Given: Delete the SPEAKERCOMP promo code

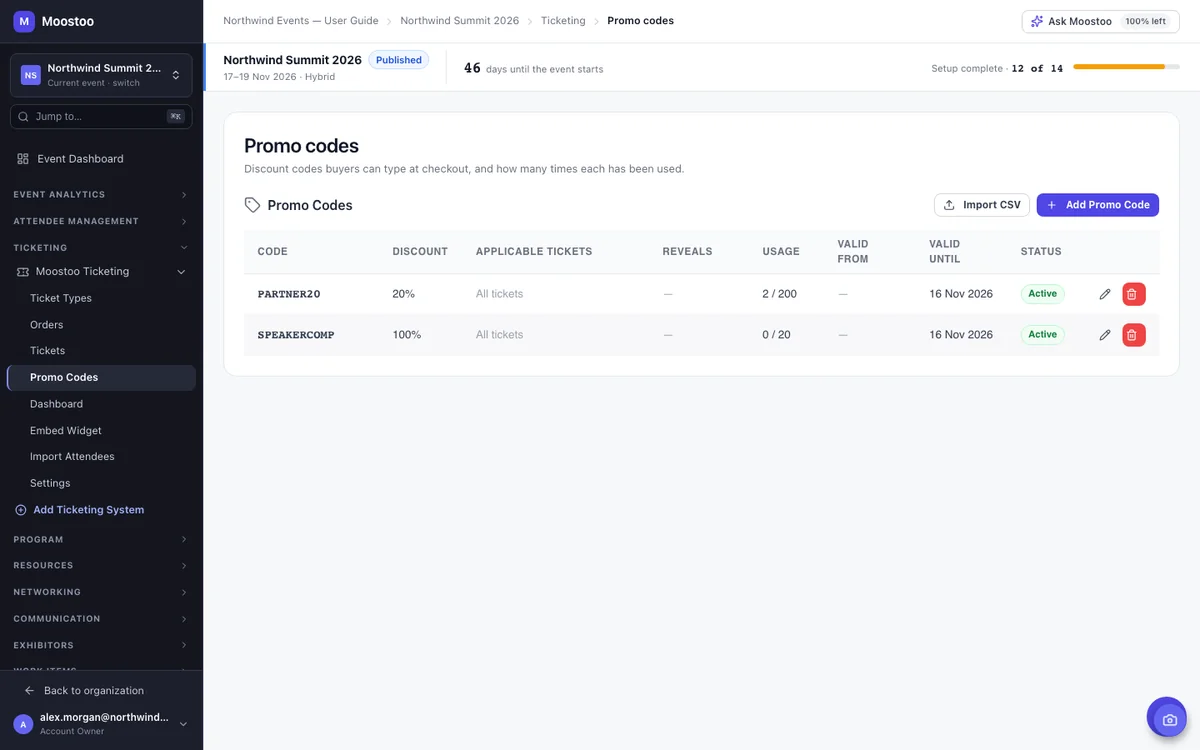Looking at the screenshot, I should (x=1132, y=335).
